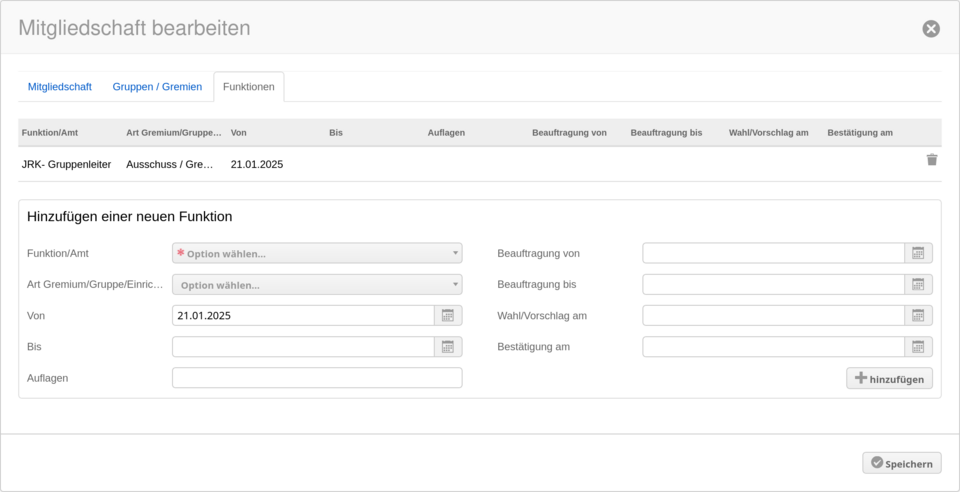This screenshot has width=960, height=492.
Task: Switch to the Gruppen / Gremien tab
Action: click(x=157, y=87)
